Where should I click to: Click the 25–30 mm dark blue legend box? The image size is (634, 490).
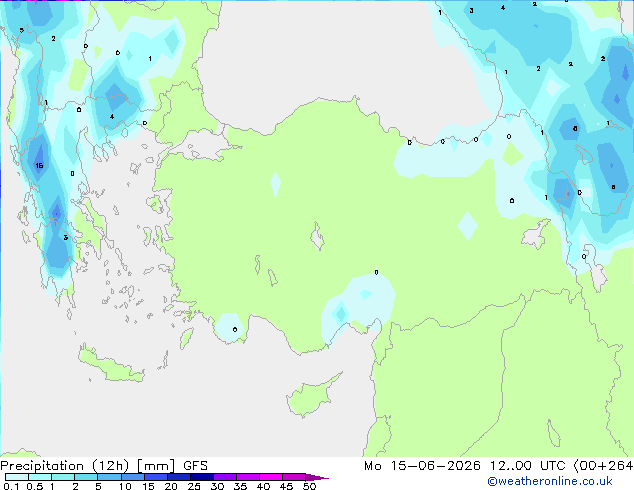click(x=202, y=477)
